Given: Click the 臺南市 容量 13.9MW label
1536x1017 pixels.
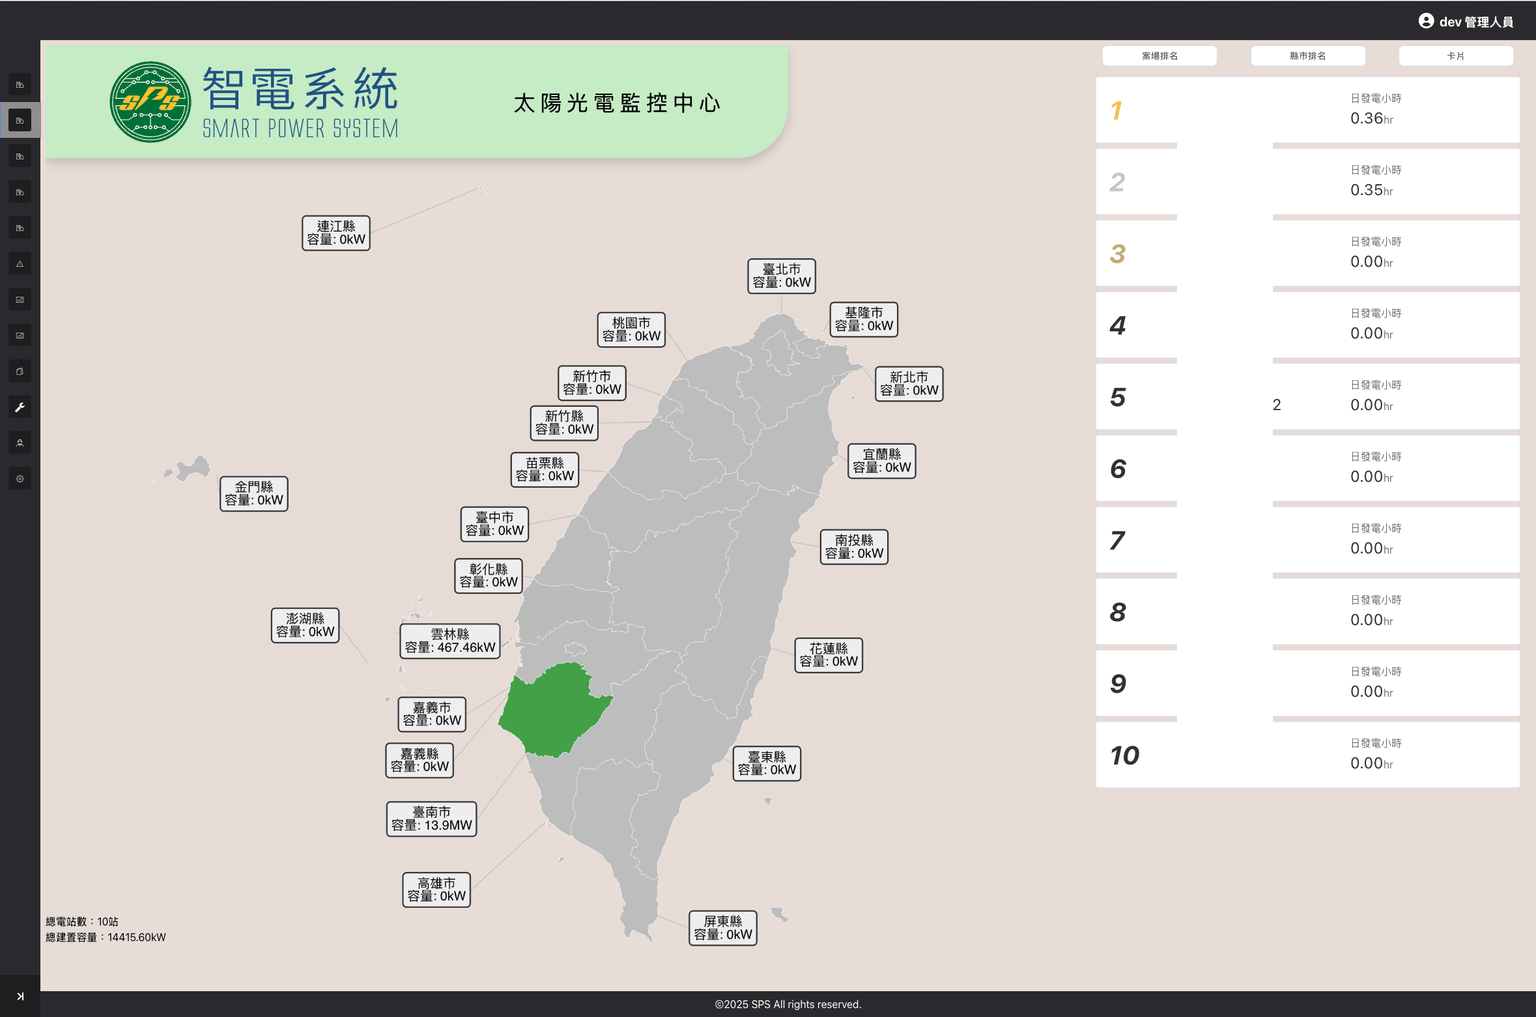Looking at the screenshot, I should (432, 819).
